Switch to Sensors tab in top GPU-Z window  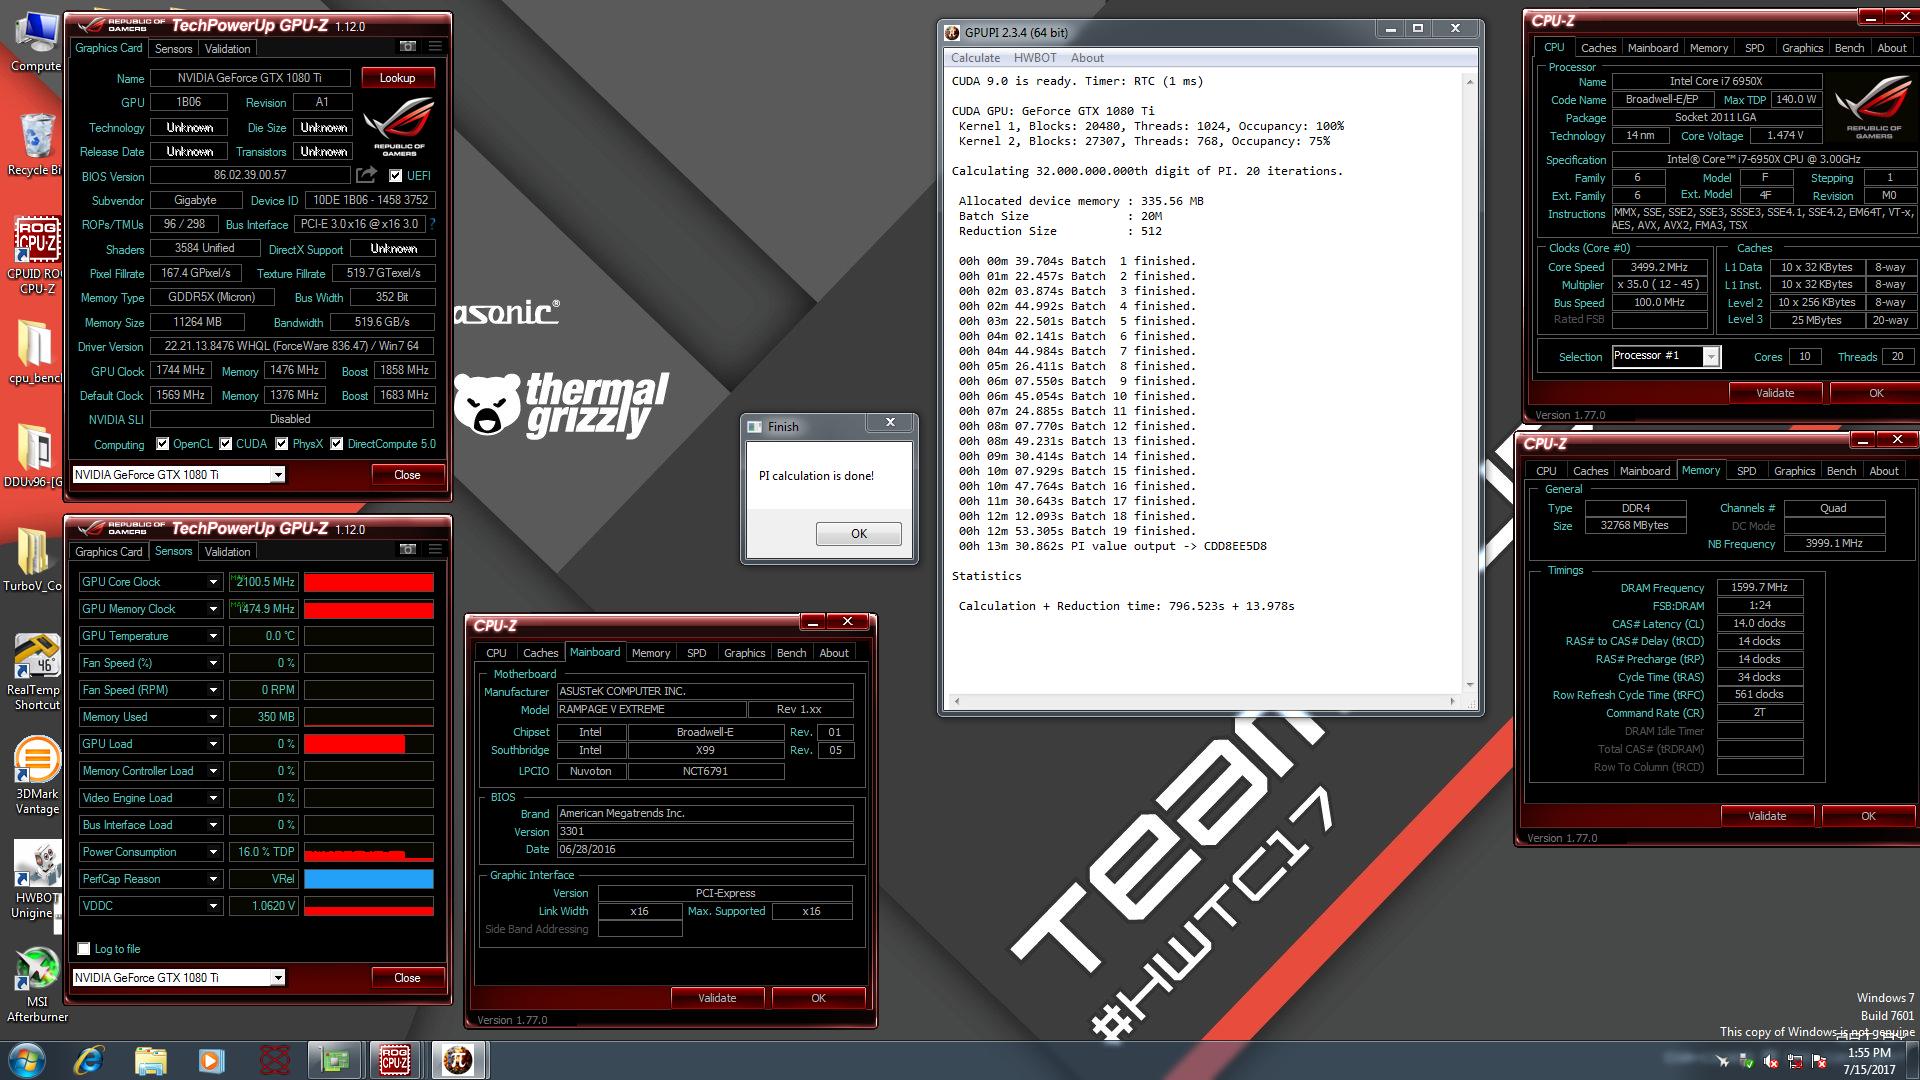[173, 48]
